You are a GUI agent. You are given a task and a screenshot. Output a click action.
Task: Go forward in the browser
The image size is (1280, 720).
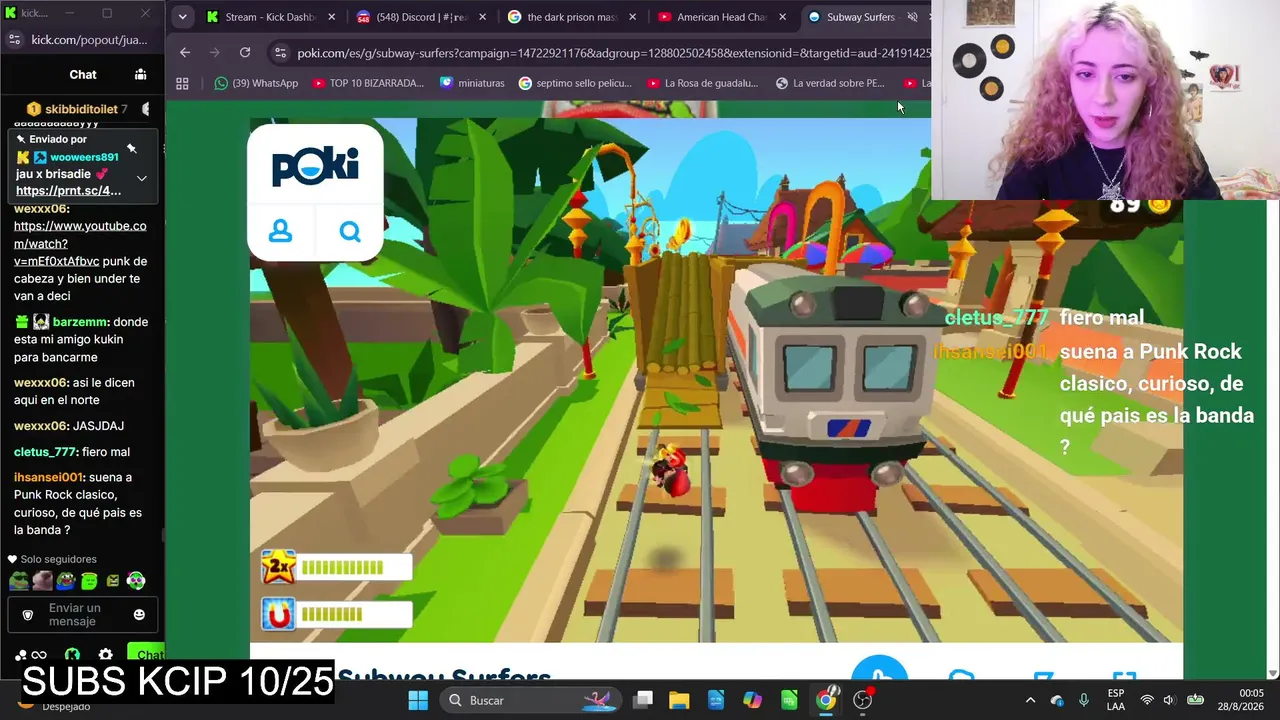tap(215, 52)
